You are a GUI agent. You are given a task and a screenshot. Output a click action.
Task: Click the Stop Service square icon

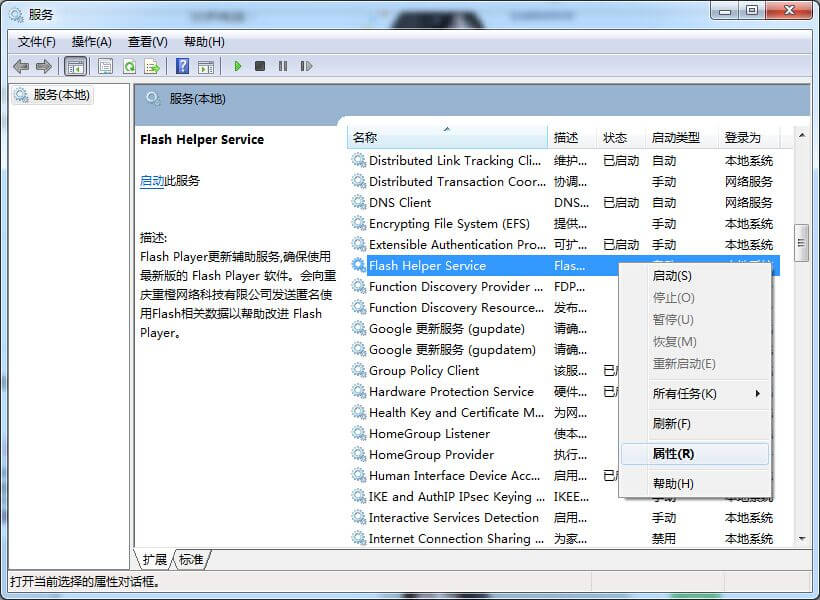260,66
